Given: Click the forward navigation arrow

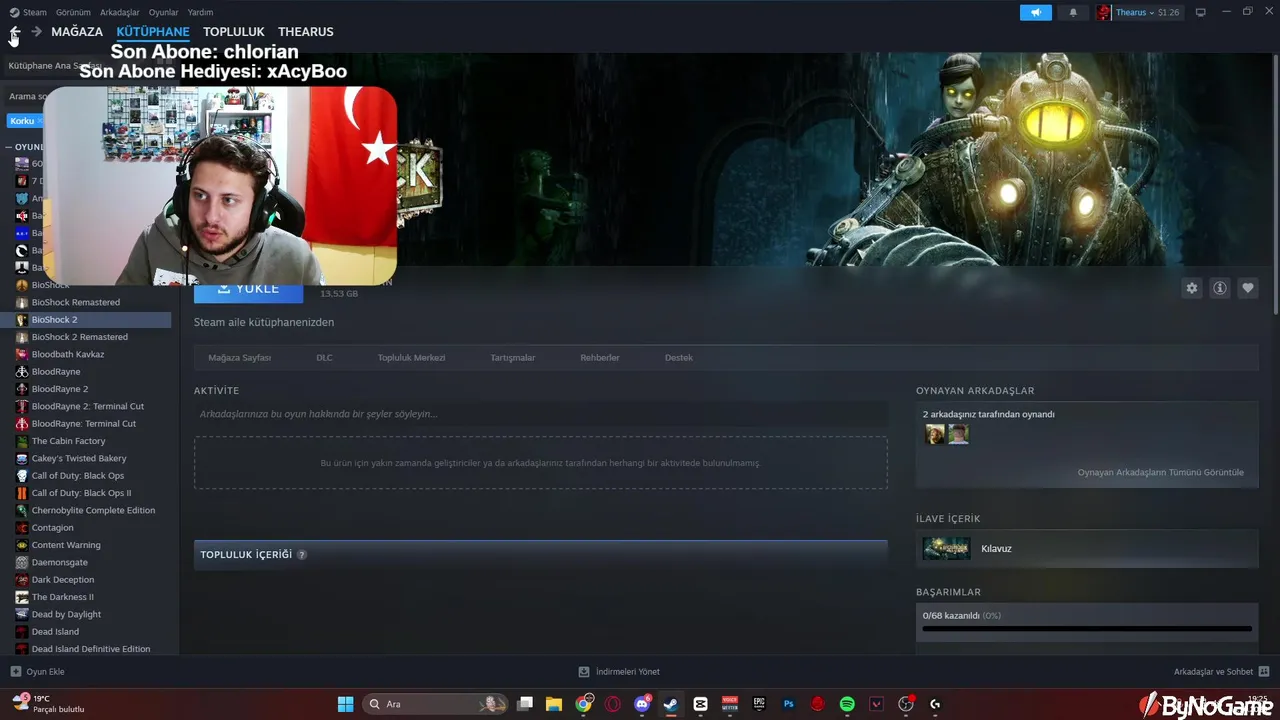Looking at the screenshot, I should [x=36, y=32].
